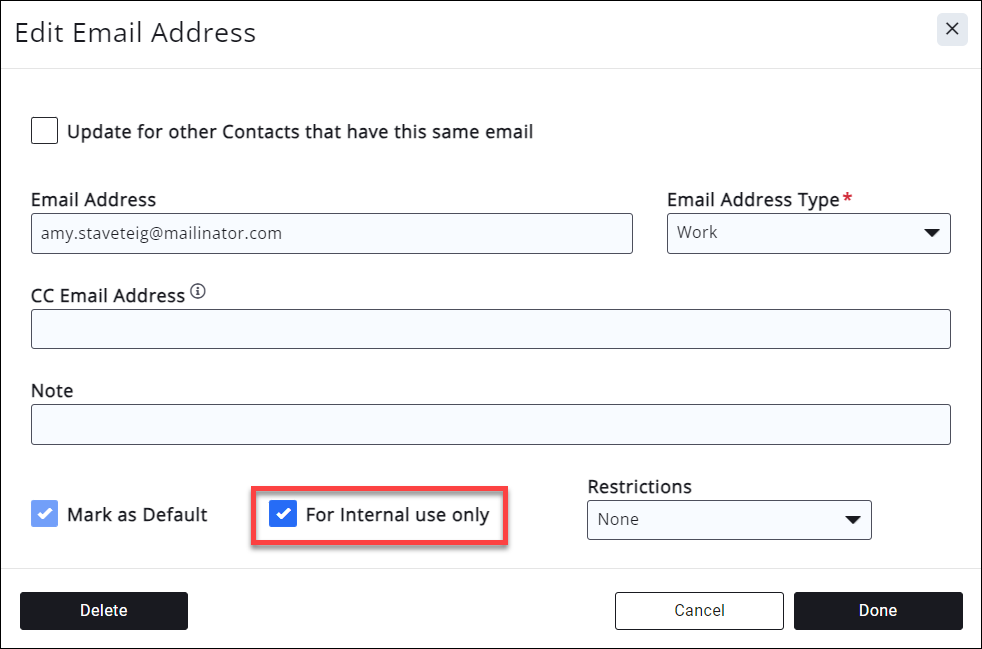Image resolution: width=982 pixels, height=649 pixels.
Task: Expand the Restrictions combo box showing None
Action: 728,520
